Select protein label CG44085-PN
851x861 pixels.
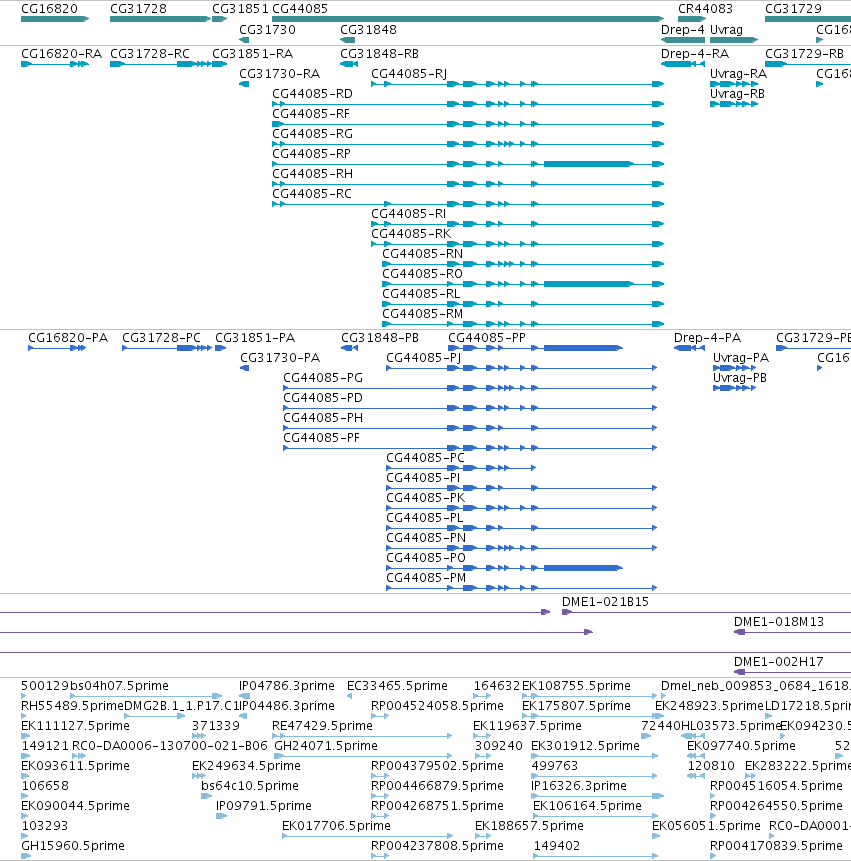click(426, 538)
